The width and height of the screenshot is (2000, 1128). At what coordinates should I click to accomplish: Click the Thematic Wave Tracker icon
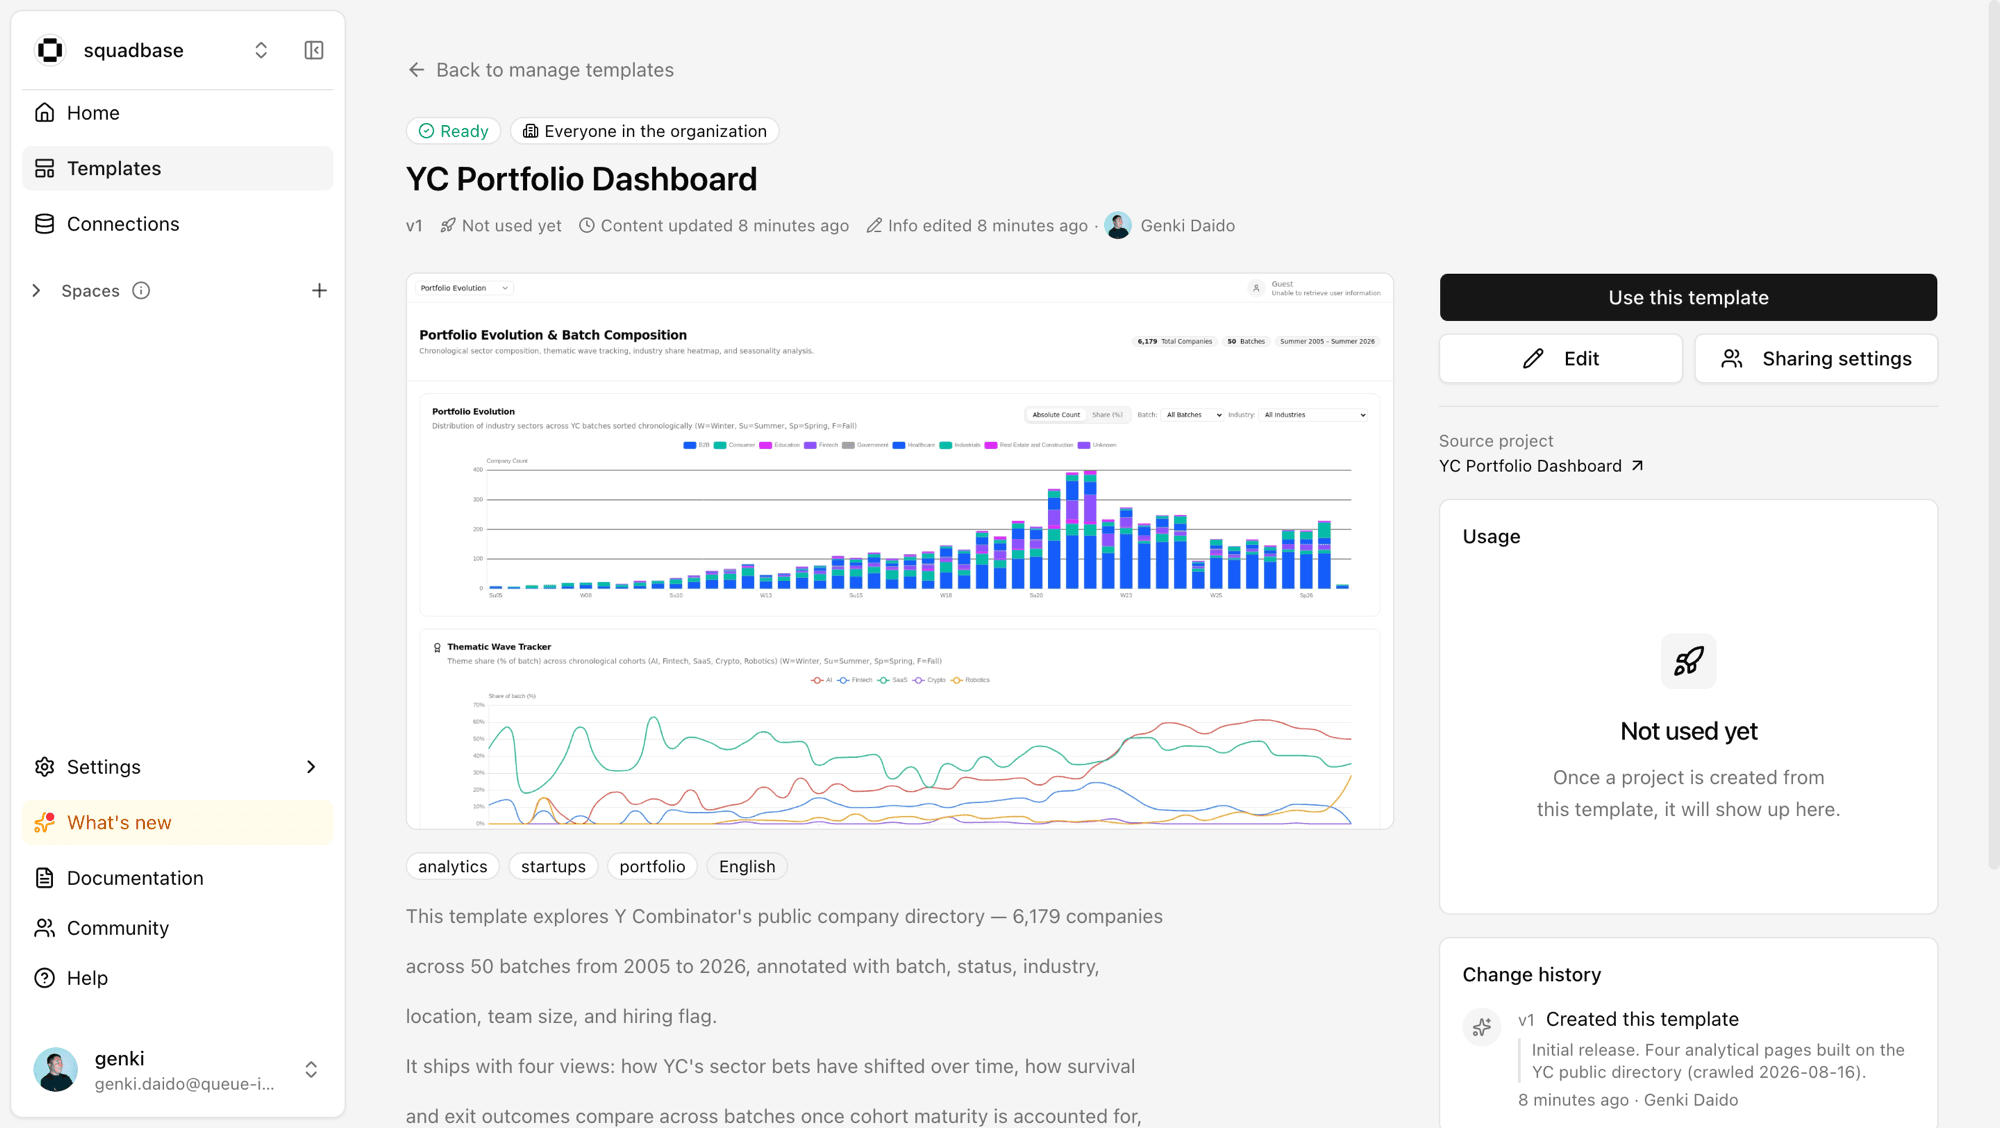[437, 648]
